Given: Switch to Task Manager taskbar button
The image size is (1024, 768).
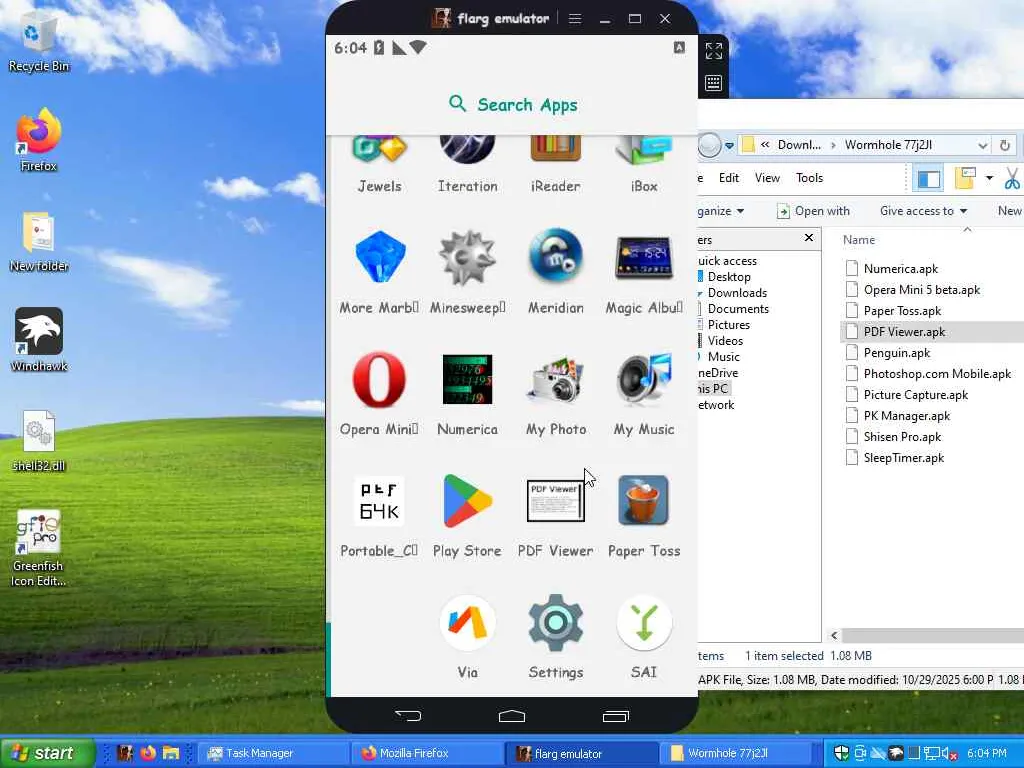Looking at the screenshot, I should (273, 753).
